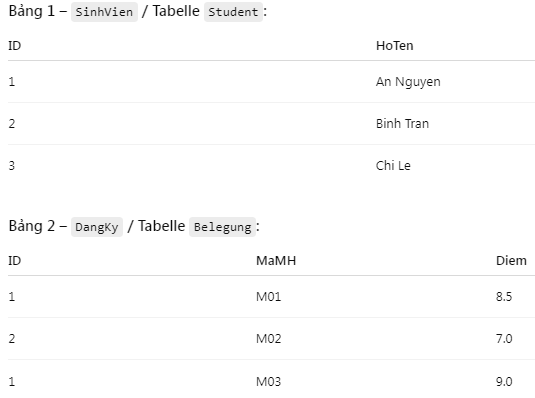
Task: Select the An Nguyen cell
Action: (x=408, y=82)
